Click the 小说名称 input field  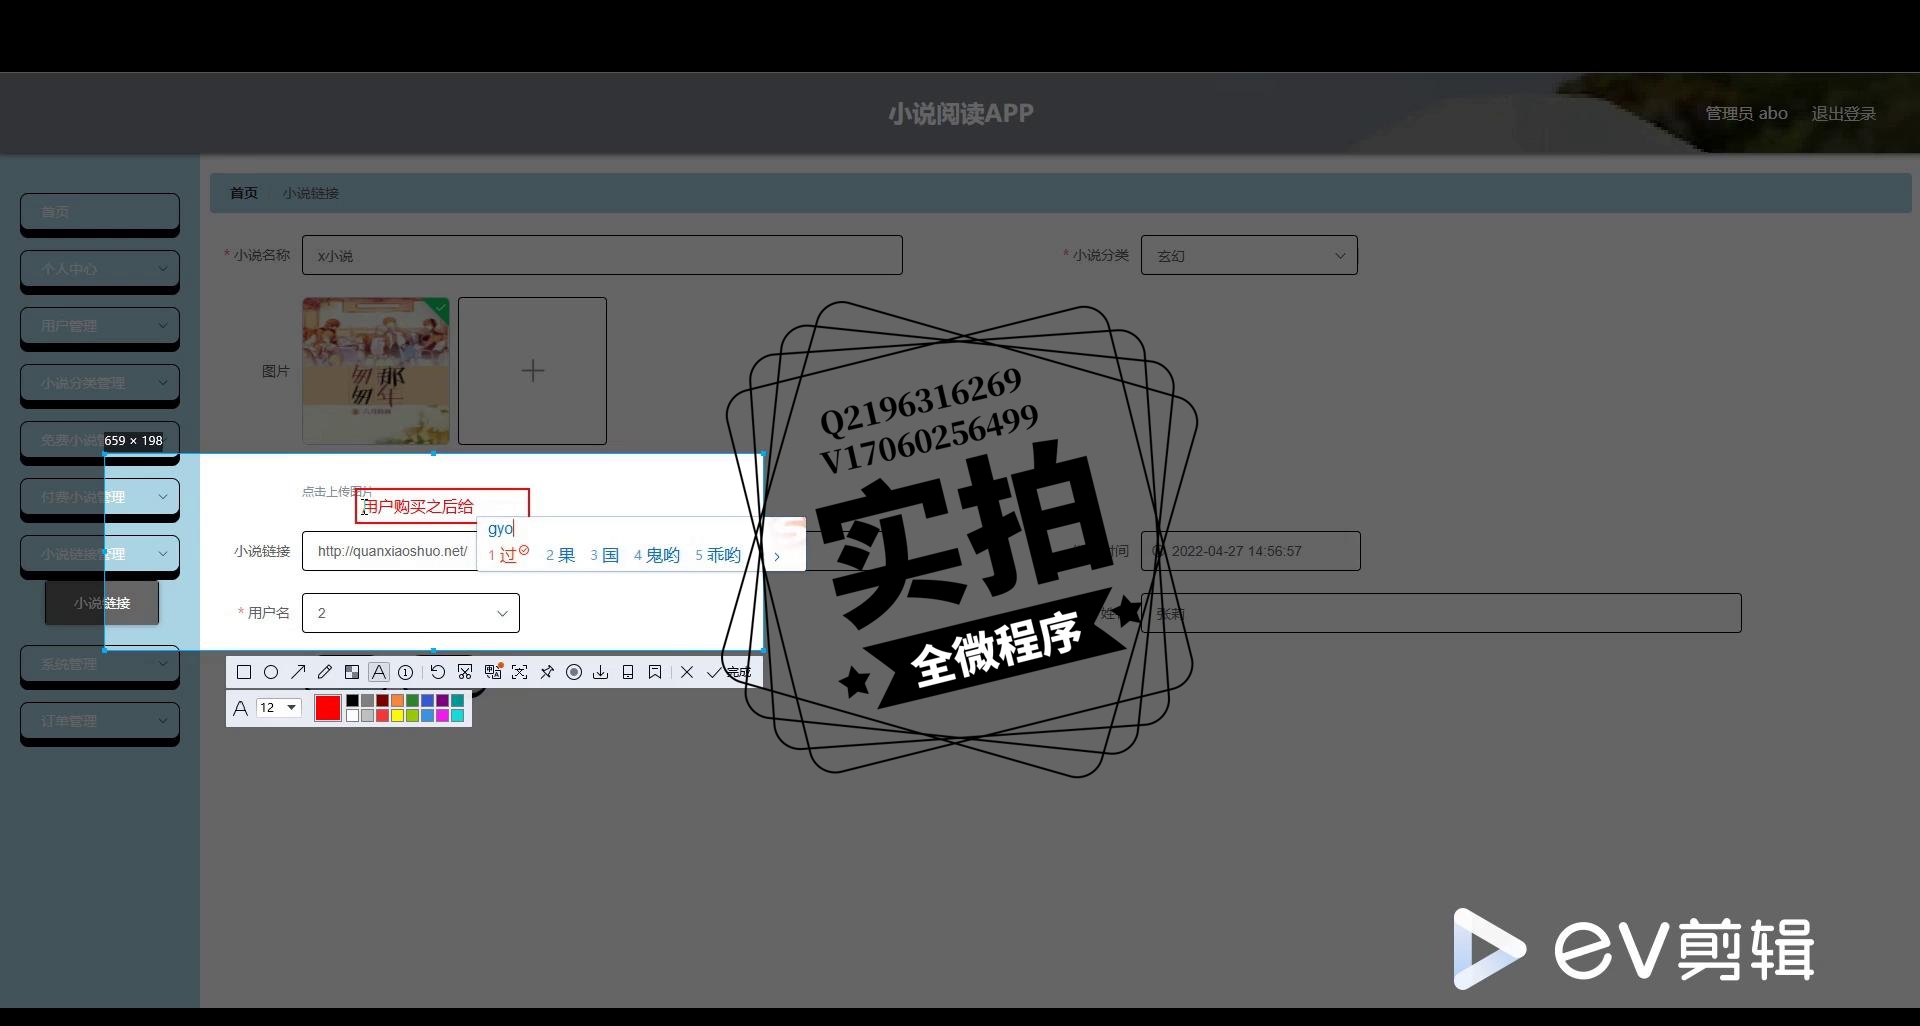click(602, 255)
